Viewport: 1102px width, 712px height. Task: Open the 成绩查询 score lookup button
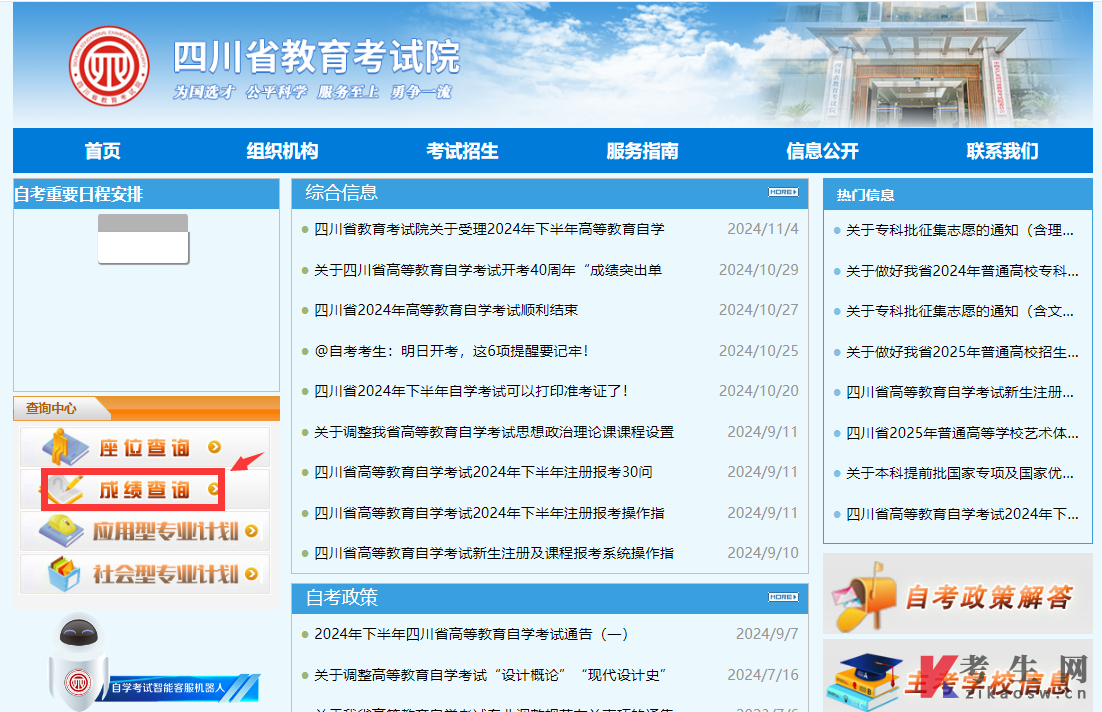tap(145, 489)
